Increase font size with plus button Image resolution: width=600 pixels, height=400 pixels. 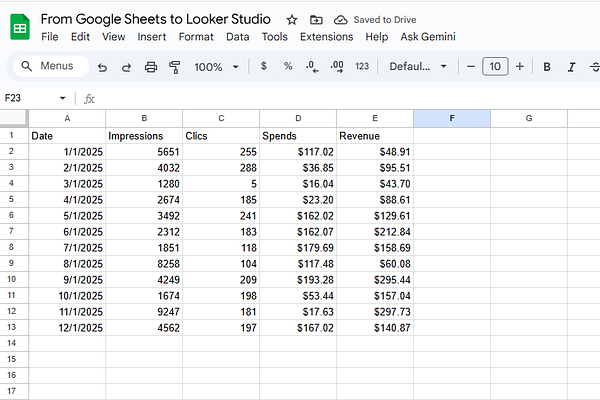520,67
